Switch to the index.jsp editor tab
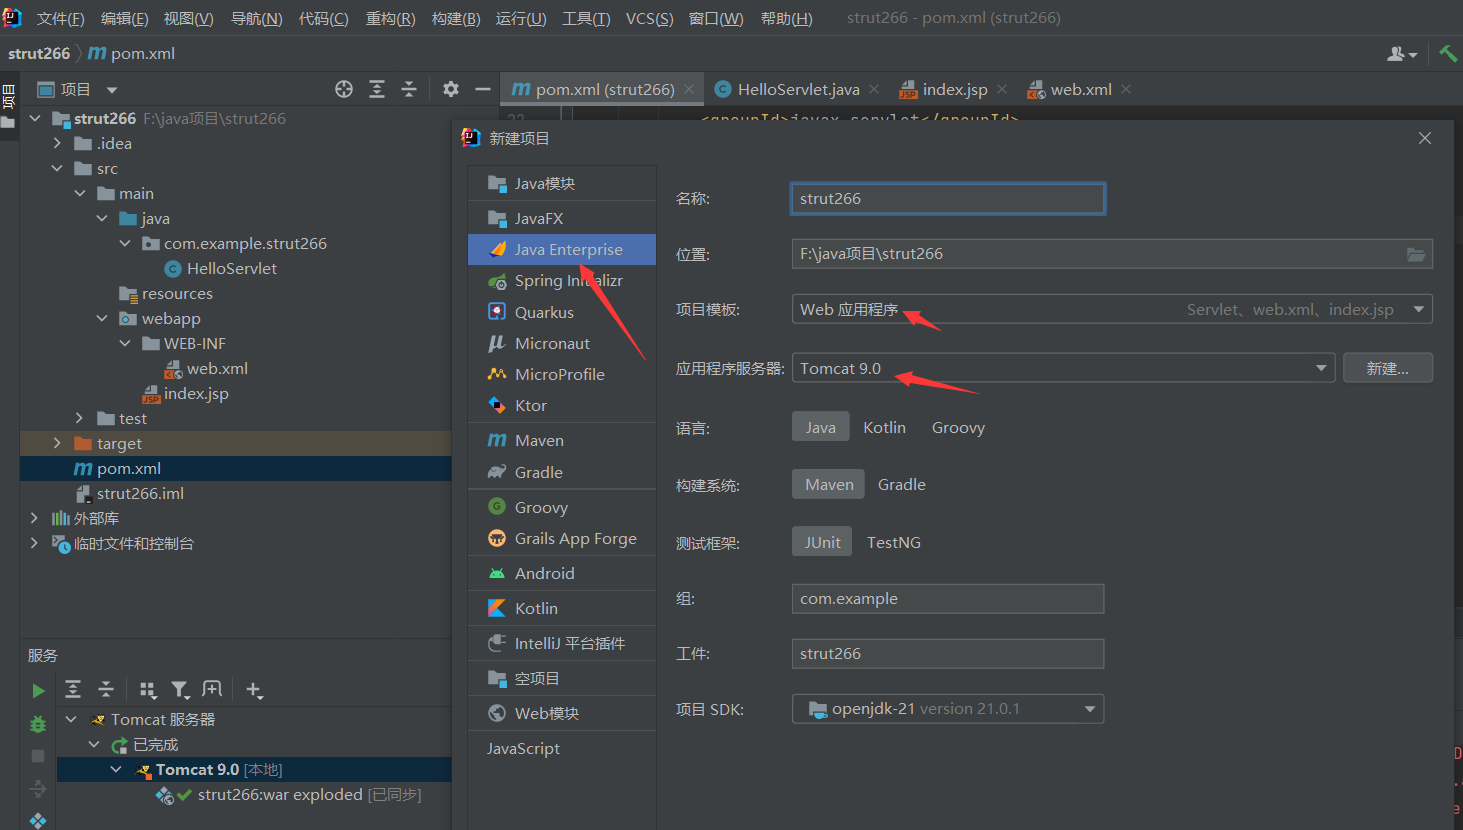This screenshot has width=1463, height=830. 954,89
